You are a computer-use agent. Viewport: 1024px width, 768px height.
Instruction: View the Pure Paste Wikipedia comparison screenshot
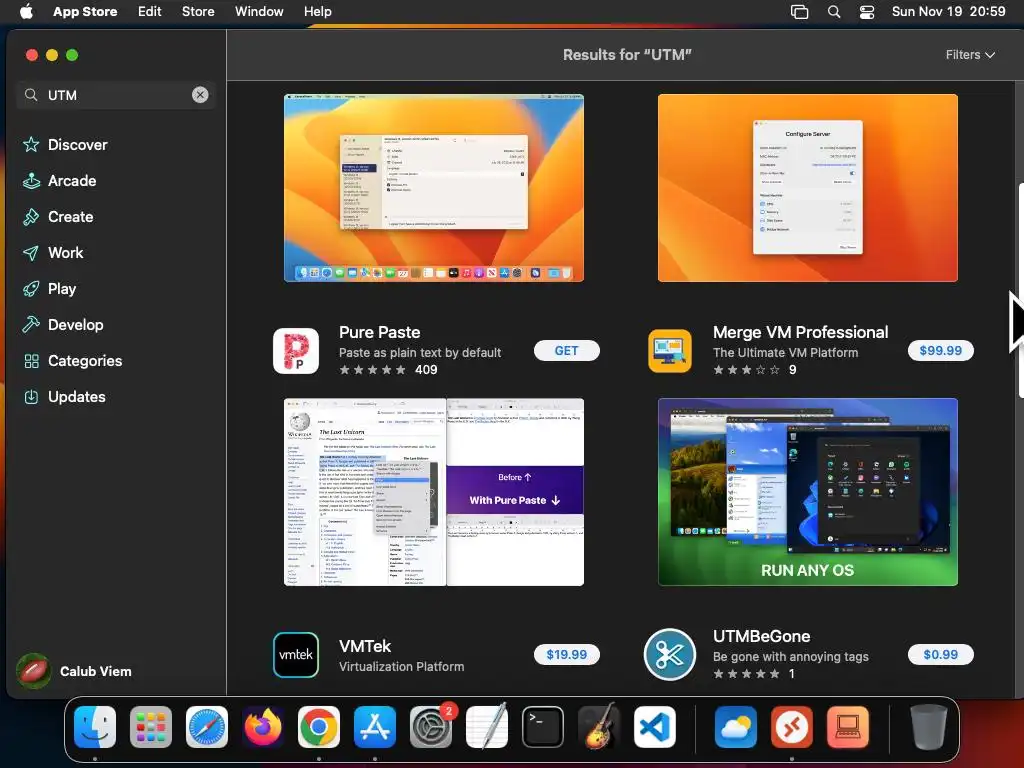(x=434, y=492)
